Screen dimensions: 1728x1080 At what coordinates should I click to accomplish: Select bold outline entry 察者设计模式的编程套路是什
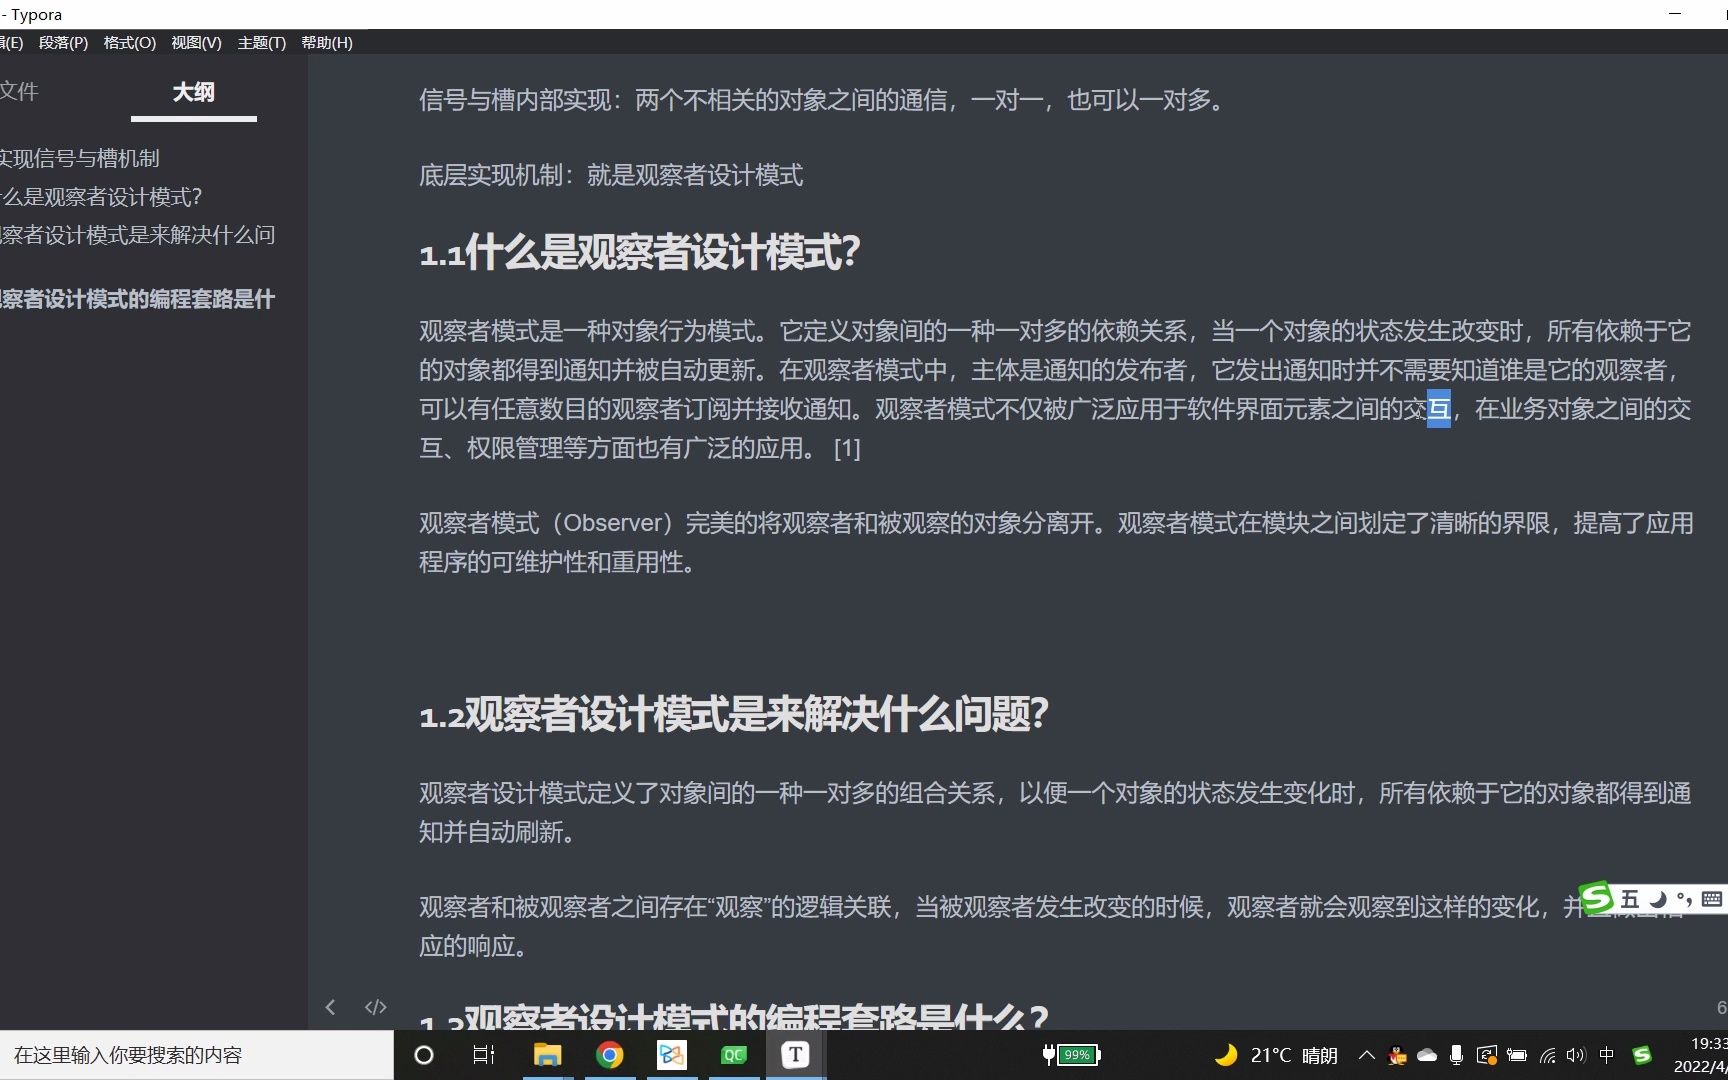[138, 299]
